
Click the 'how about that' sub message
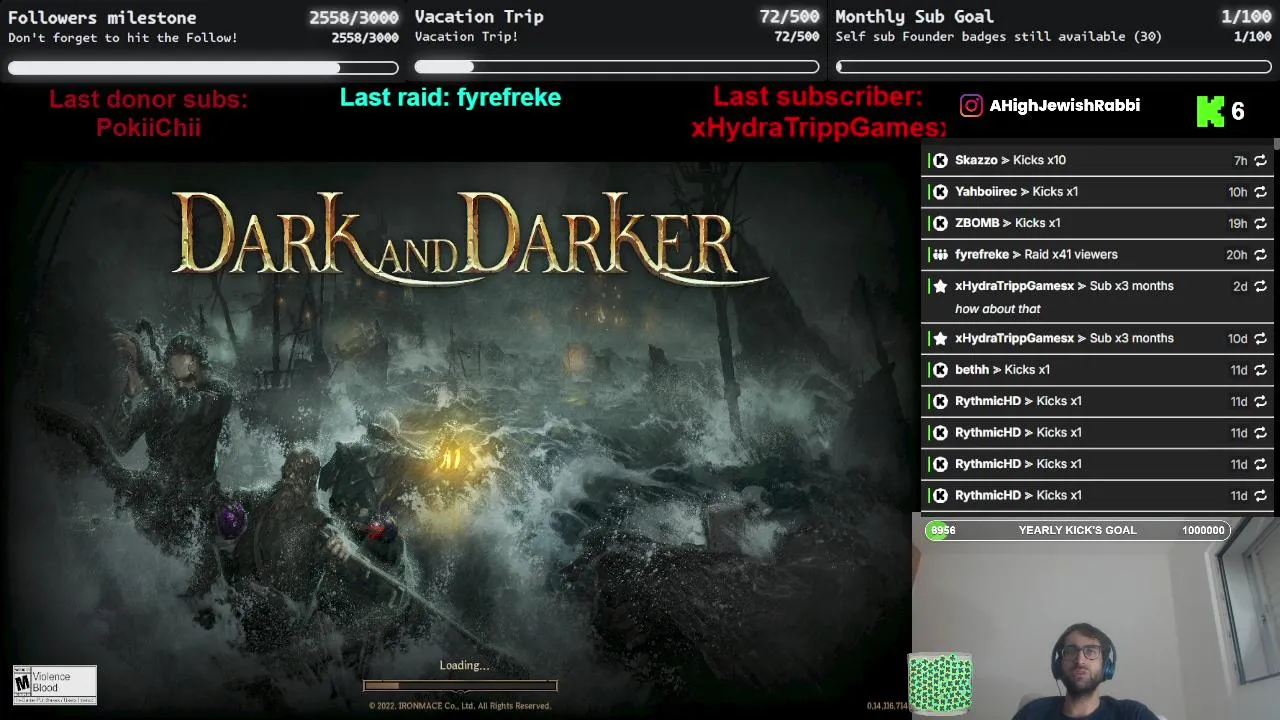tap(997, 309)
